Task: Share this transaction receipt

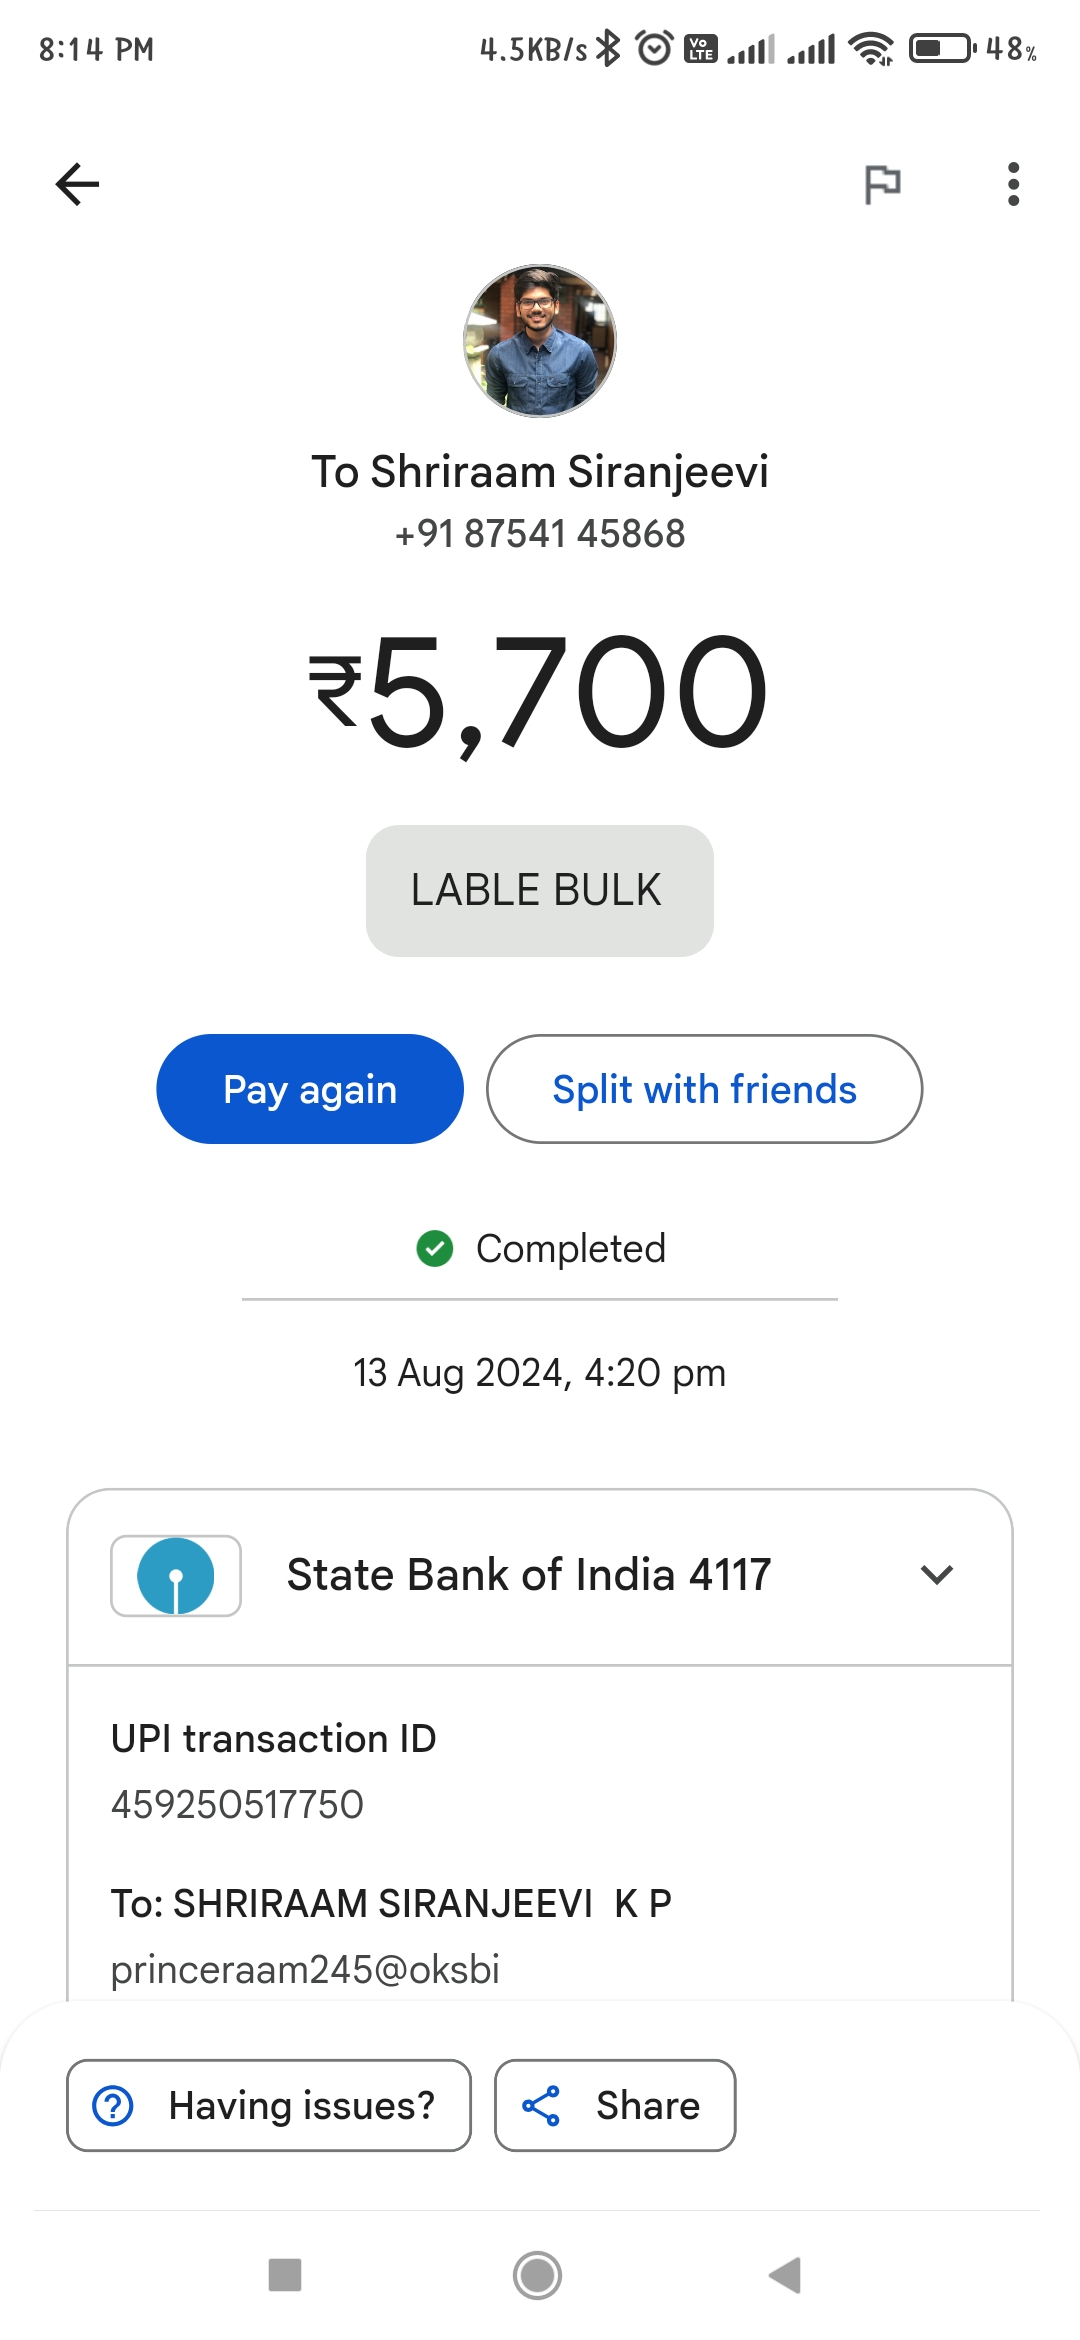Action: (615, 2105)
